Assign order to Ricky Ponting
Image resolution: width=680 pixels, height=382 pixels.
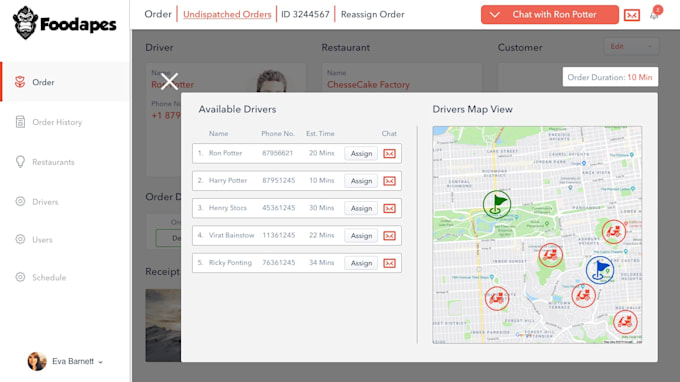click(x=361, y=263)
